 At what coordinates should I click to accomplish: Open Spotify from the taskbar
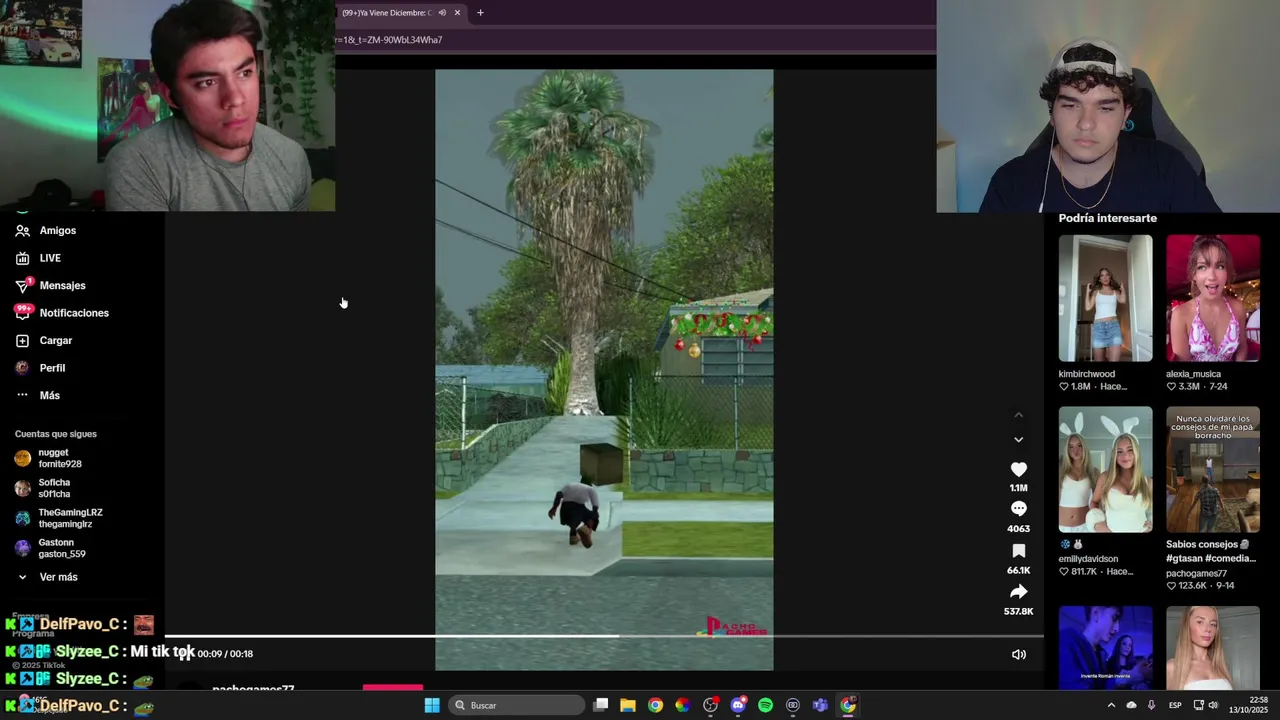(x=765, y=705)
